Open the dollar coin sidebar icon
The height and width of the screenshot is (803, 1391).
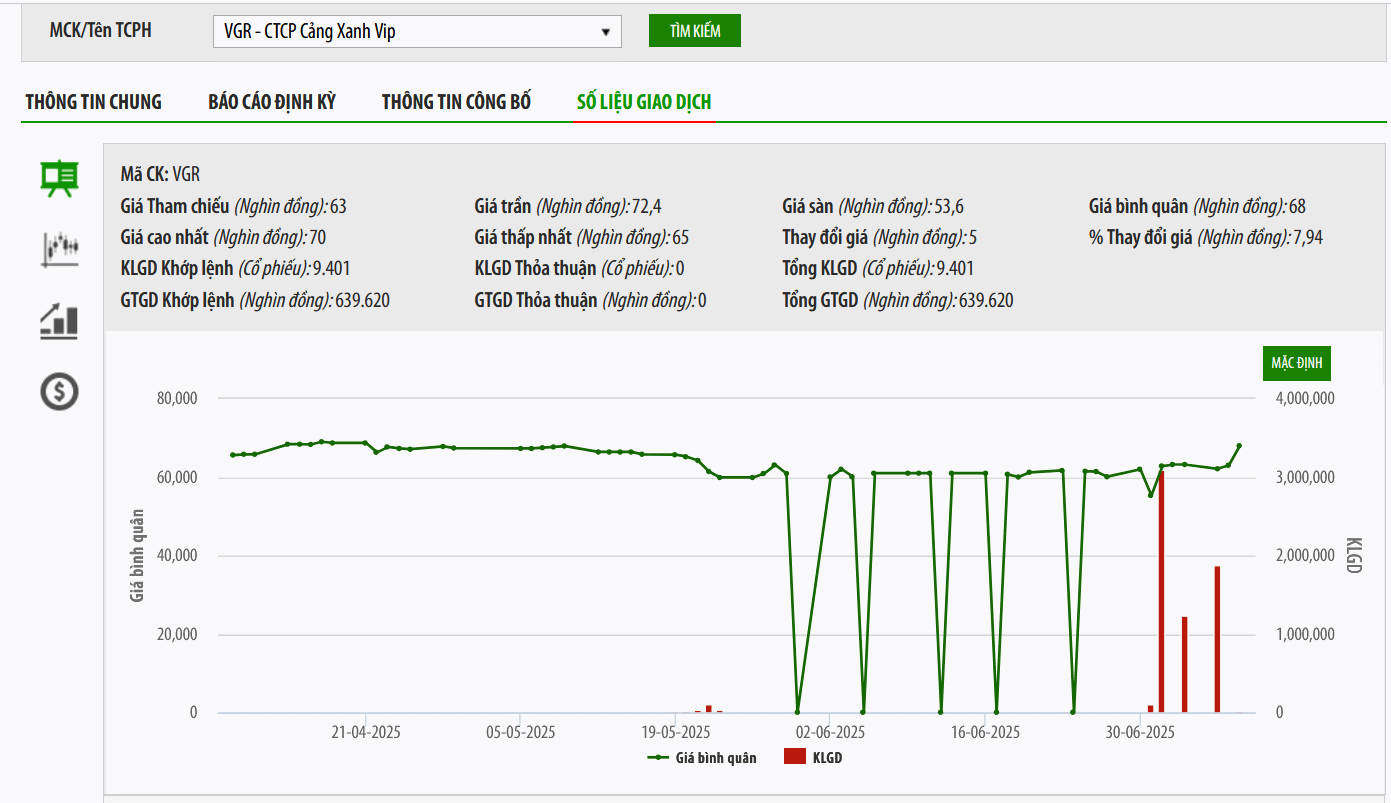pos(59,391)
